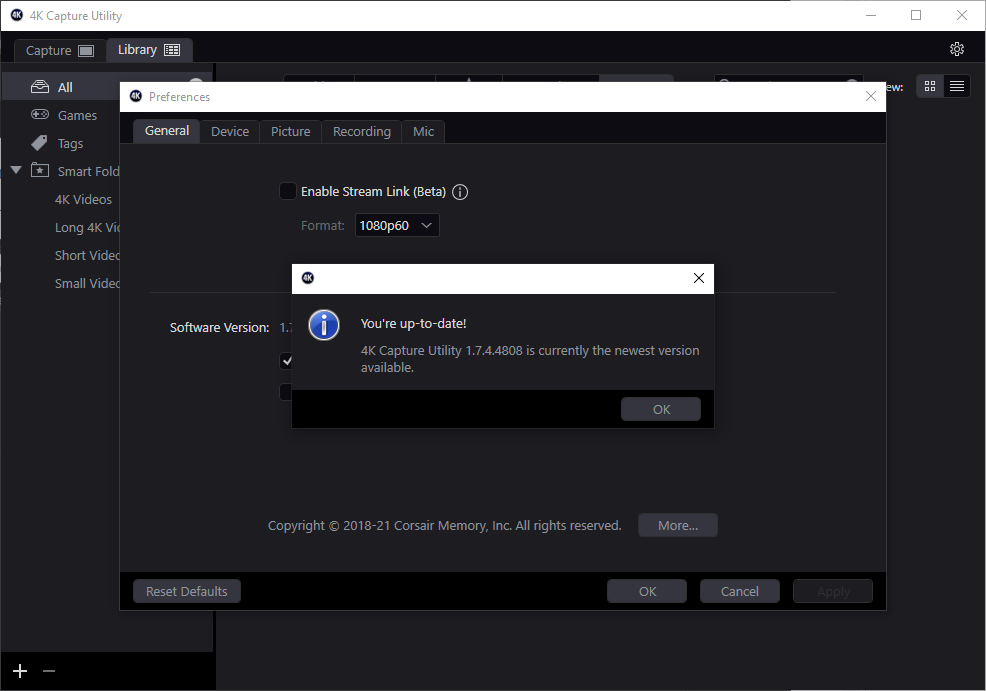Open settings gear in main window
Viewport: 986px width, 691px height.
coord(956,49)
